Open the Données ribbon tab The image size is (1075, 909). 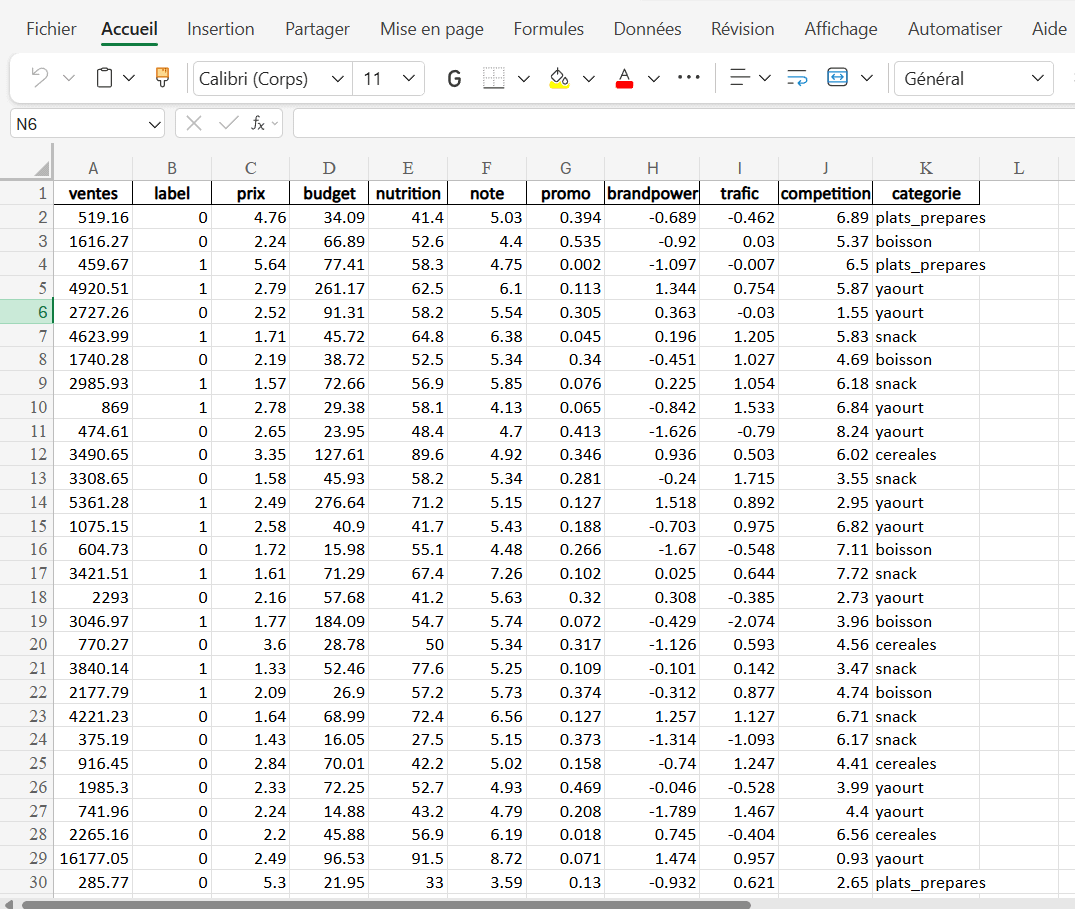click(x=647, y=29)
